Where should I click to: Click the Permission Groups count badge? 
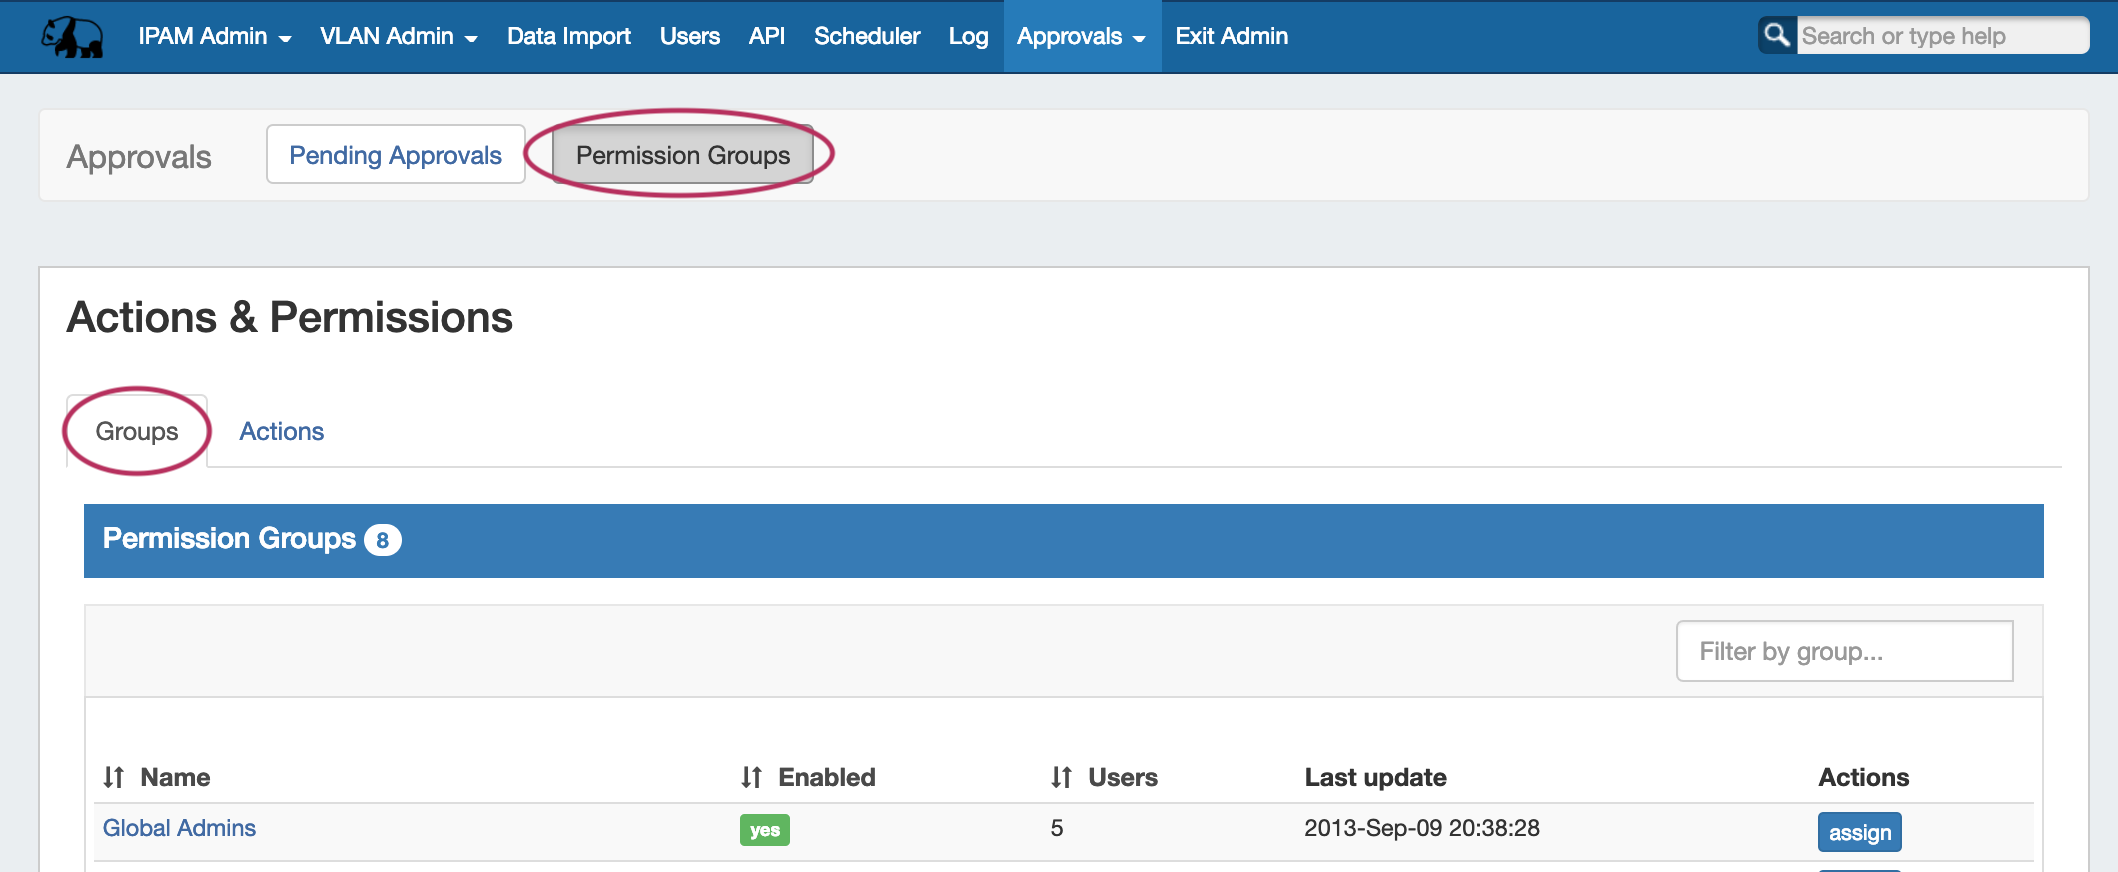[x=382, y=540]
